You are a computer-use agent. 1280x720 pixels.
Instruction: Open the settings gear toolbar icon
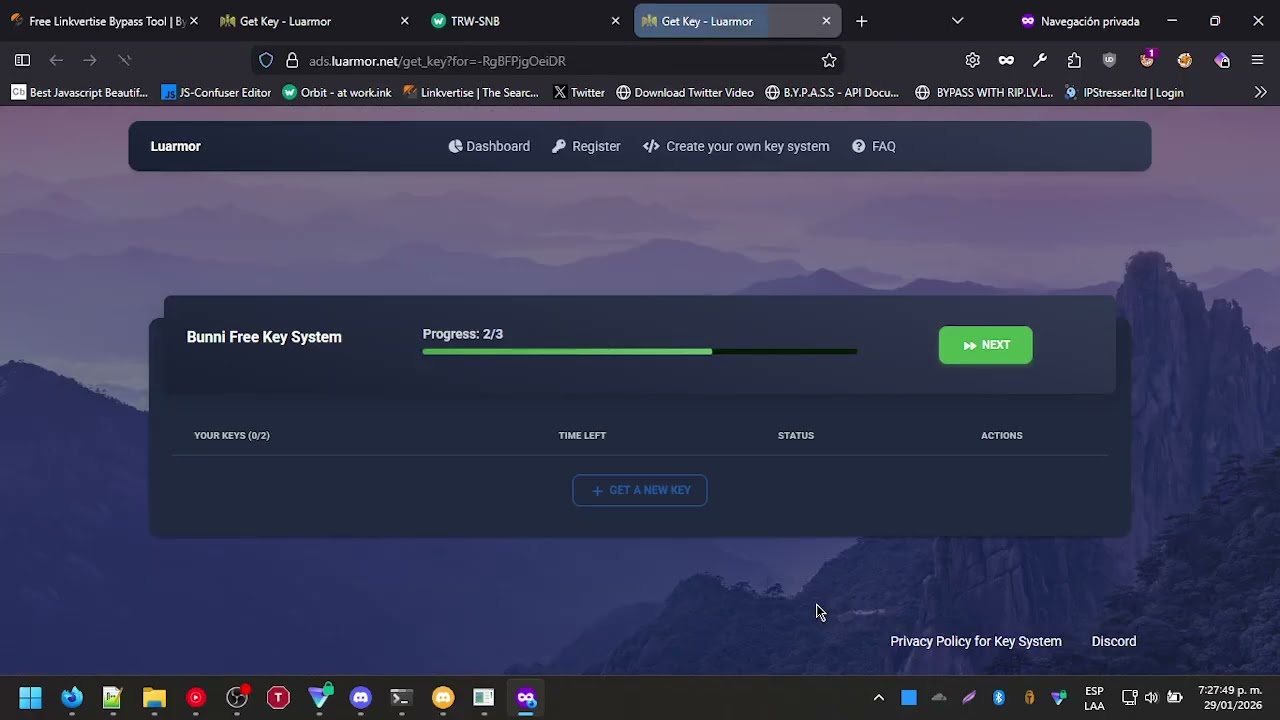pyautogui.click(x=972, y=60)
